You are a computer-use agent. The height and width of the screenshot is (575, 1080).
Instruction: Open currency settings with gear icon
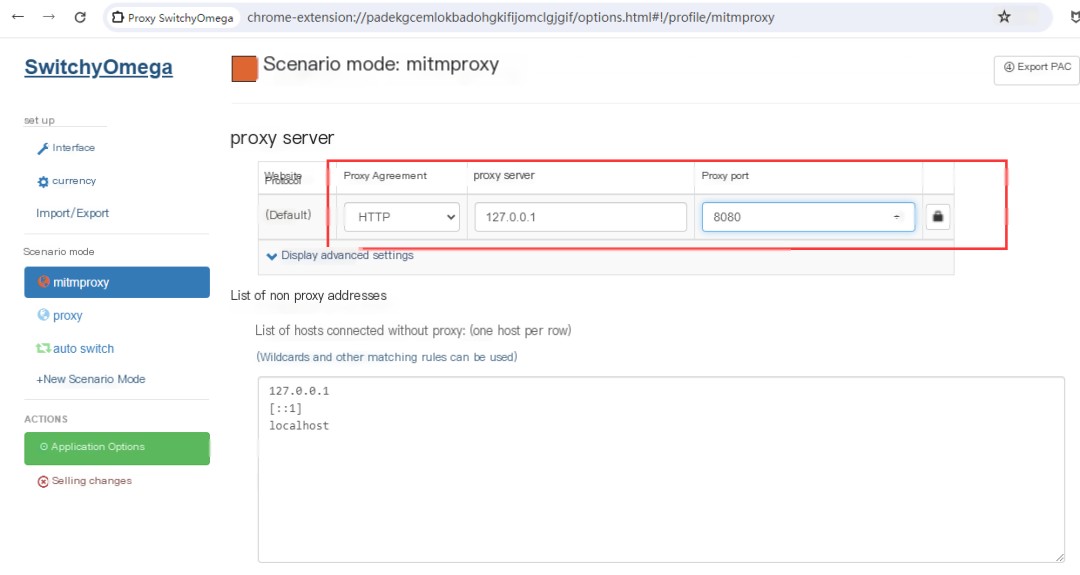coord(66,181)
